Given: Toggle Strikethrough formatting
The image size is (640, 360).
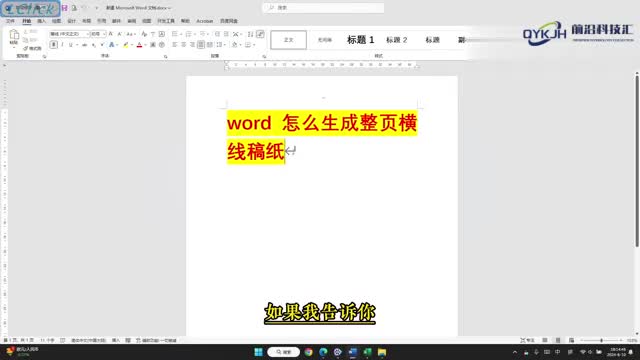Looking at the screenshot, I should [84, 44].
